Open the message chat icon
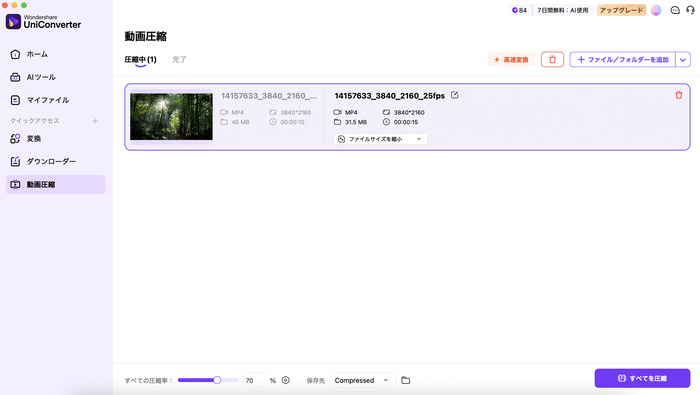Viewport: 700px width, 395px height. (x=675, y=10)
